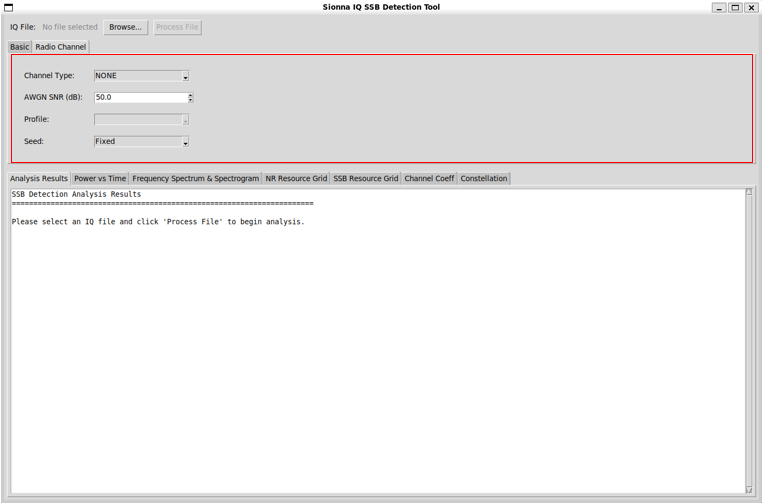Screen dimensions: 762x503
Task: Open Frequency Spectrum & Spectrogram tab
Action: coord(195,179)
